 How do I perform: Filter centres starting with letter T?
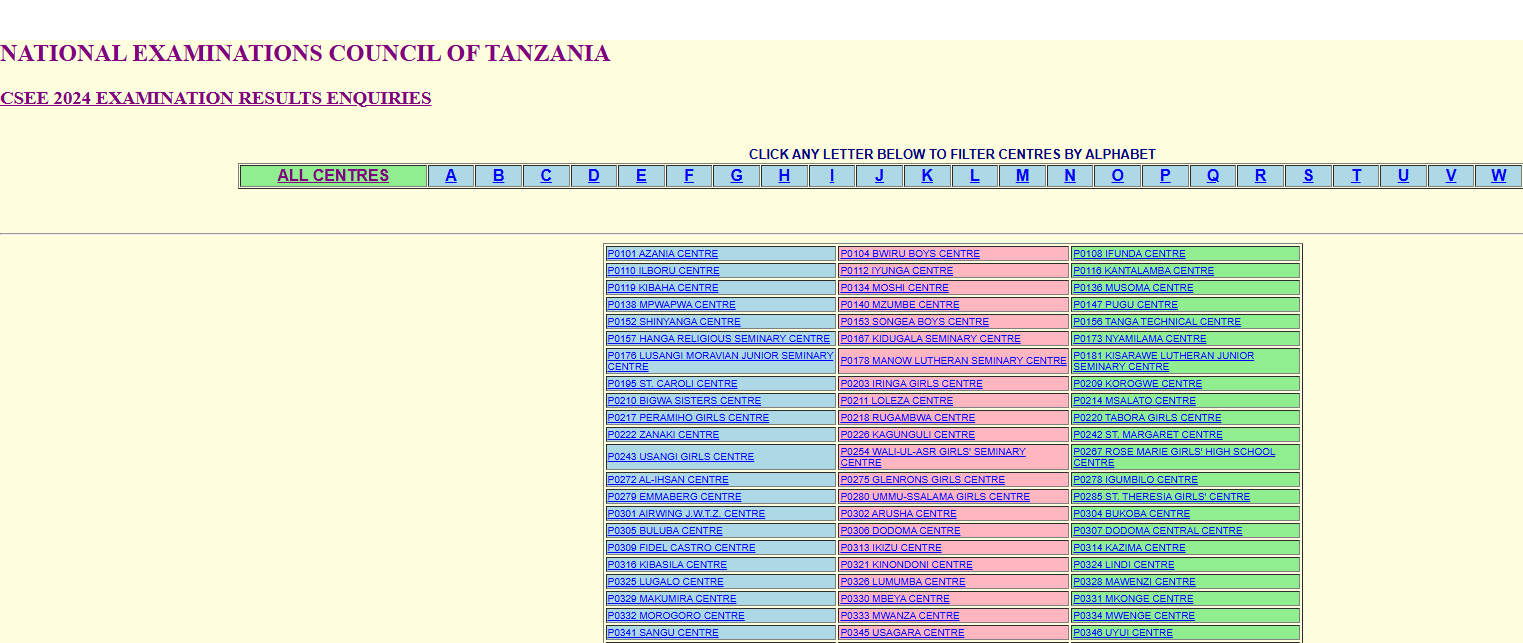click(x=1355, y=175)
